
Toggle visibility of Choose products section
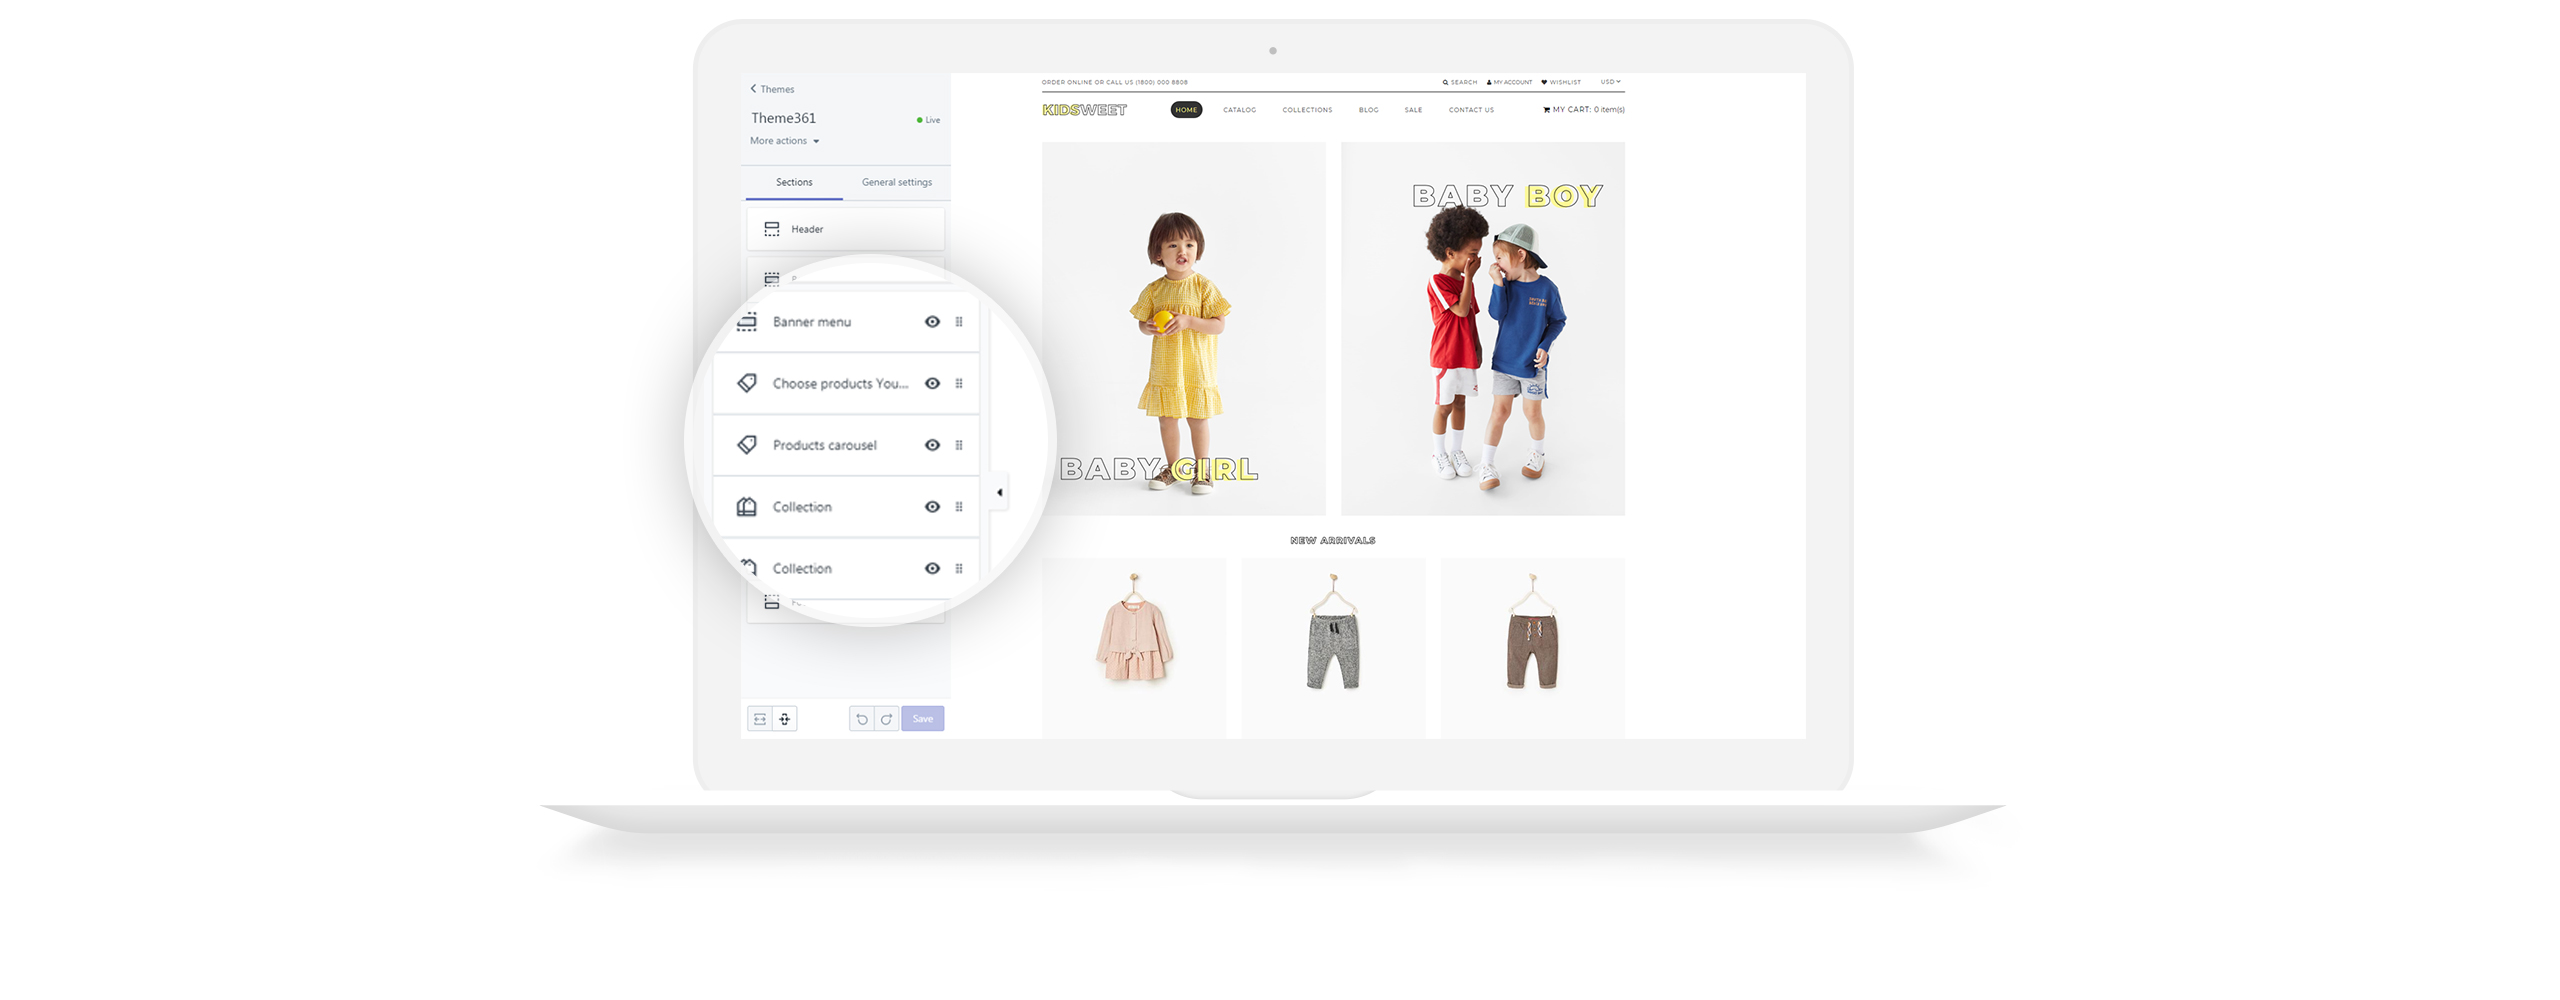pyautogui.click(x=932, y=384)
